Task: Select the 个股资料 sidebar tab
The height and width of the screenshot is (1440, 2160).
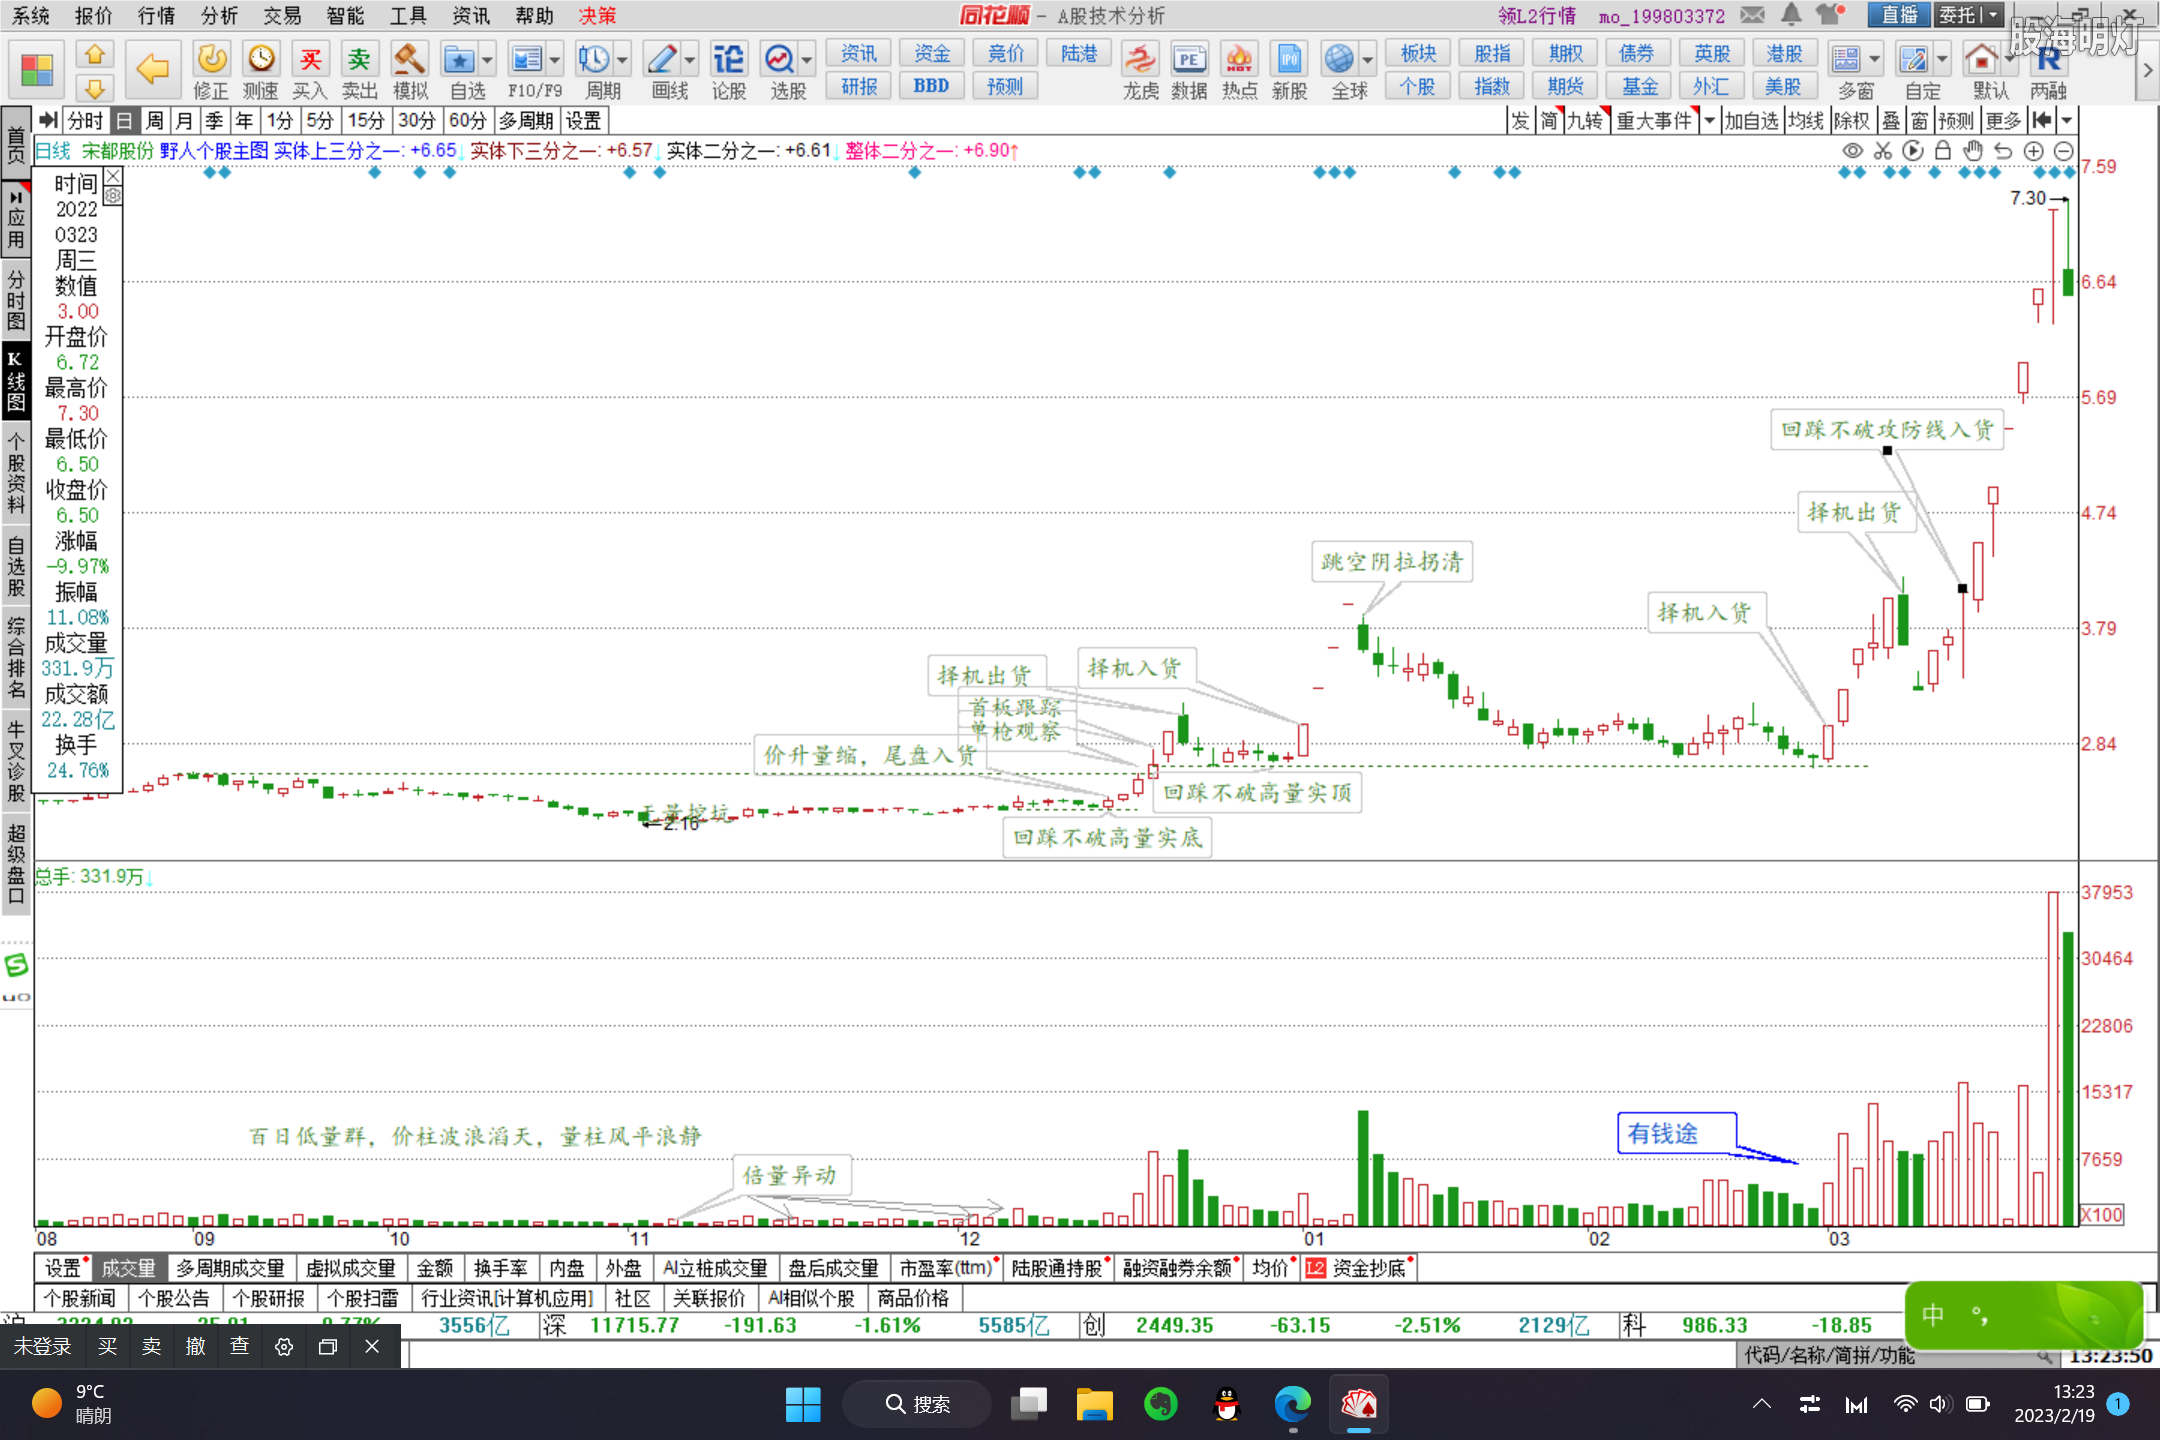Action: point(16,472)
